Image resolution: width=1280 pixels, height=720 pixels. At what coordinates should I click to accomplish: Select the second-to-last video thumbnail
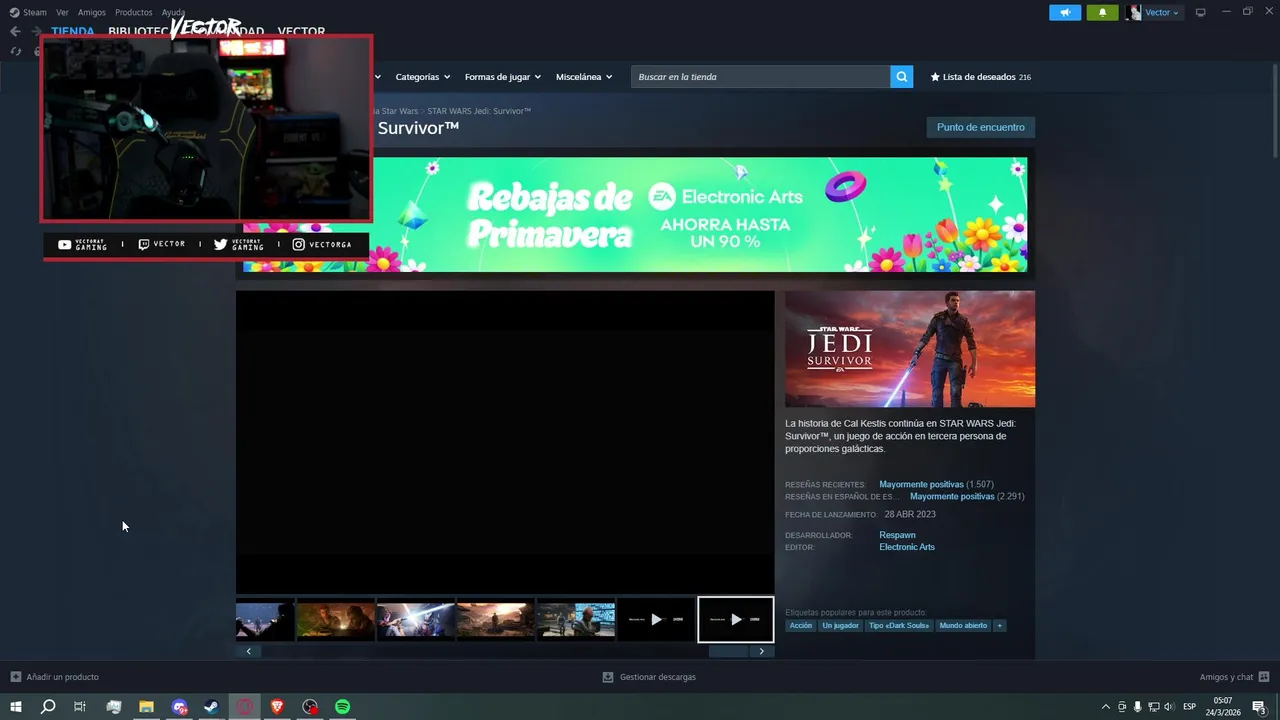[656, 620]
